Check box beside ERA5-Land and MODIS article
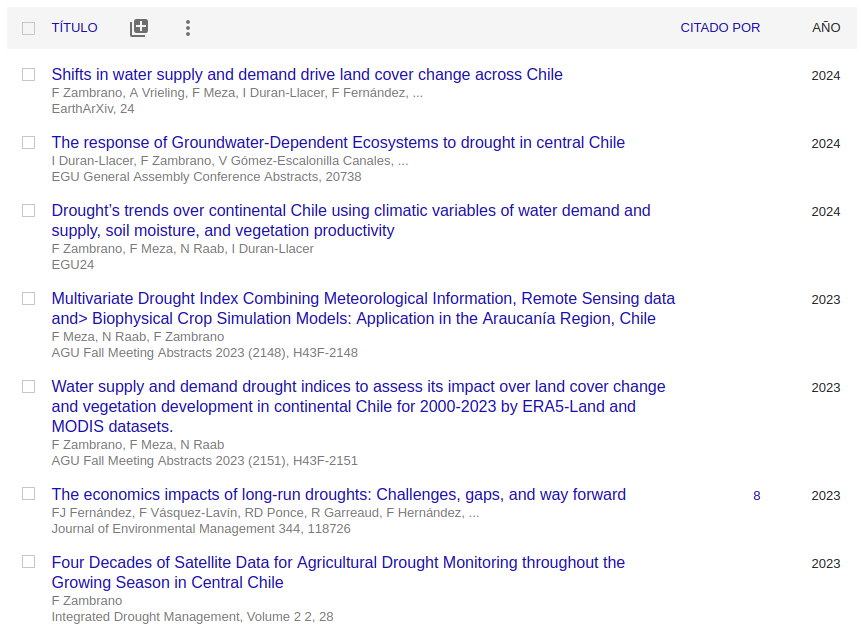863x630 pixels. click(28, 387)
